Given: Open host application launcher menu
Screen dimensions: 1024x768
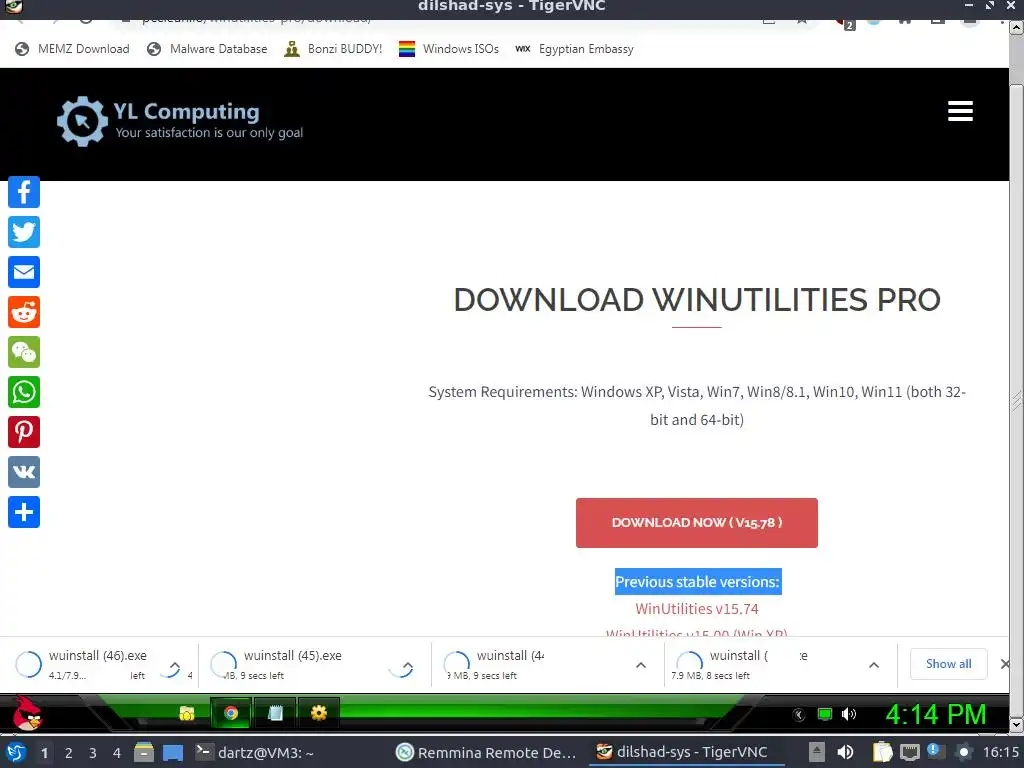Looking at the screenshot, I should click(x=16, y=753).
